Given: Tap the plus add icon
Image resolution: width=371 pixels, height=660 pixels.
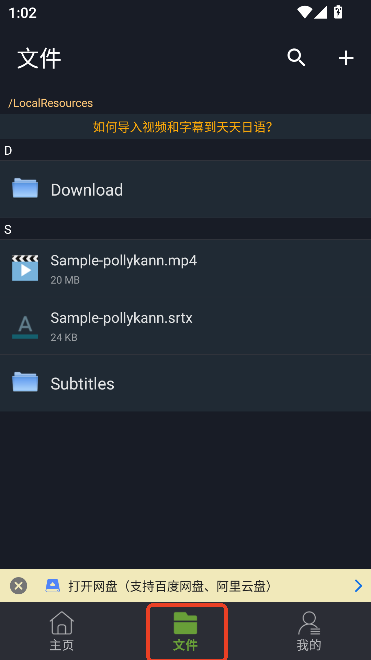Looking at the screenshot, I should tap(346, 58).
